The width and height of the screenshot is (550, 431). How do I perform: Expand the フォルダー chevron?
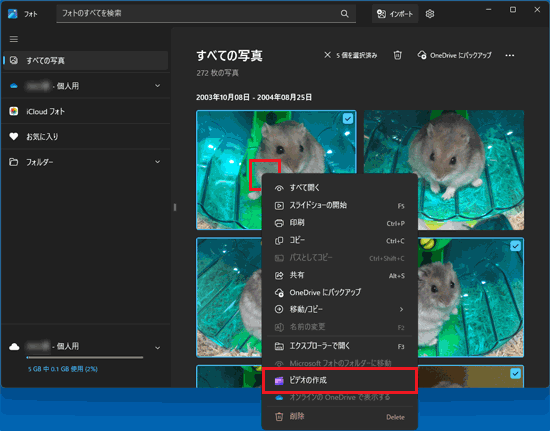tap(157, 162)
